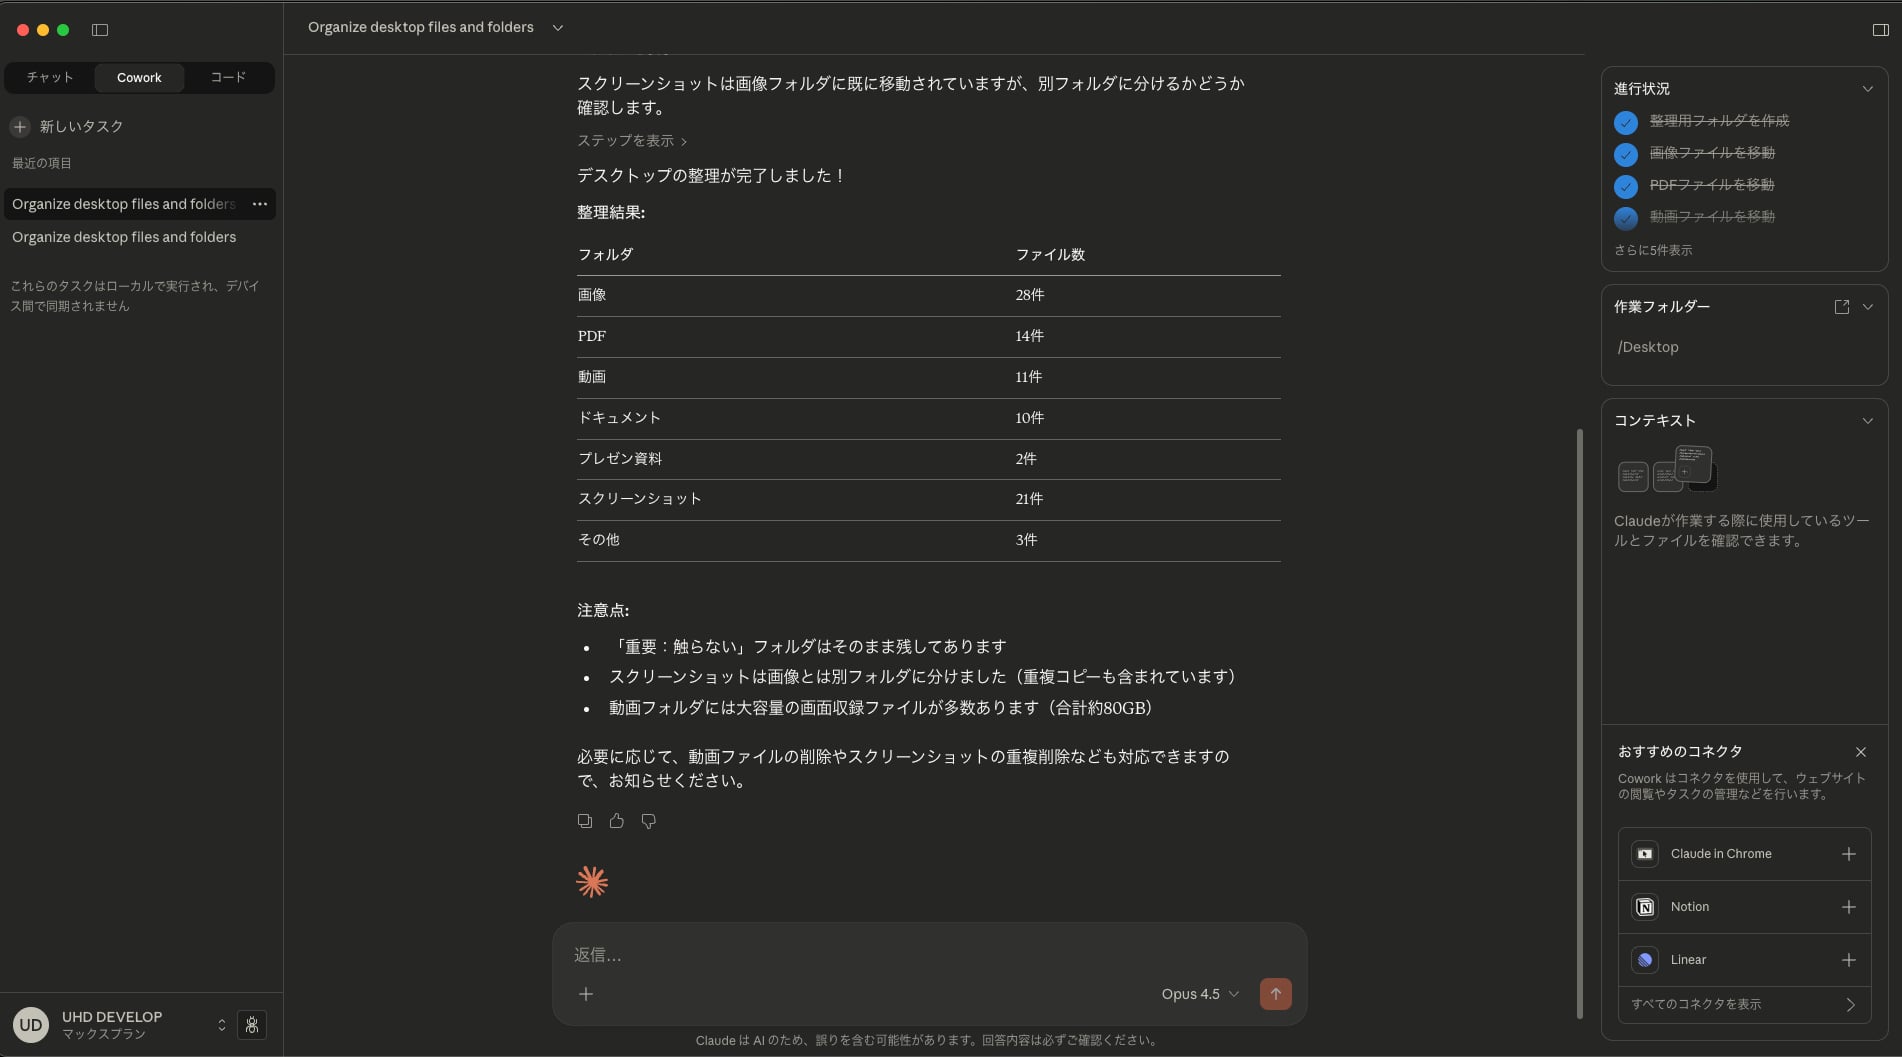This screenshot has height=1057, width=1902.
Task: Toggle the 画像ファイルを移動 checkbox
Action: click(1625, 154)
